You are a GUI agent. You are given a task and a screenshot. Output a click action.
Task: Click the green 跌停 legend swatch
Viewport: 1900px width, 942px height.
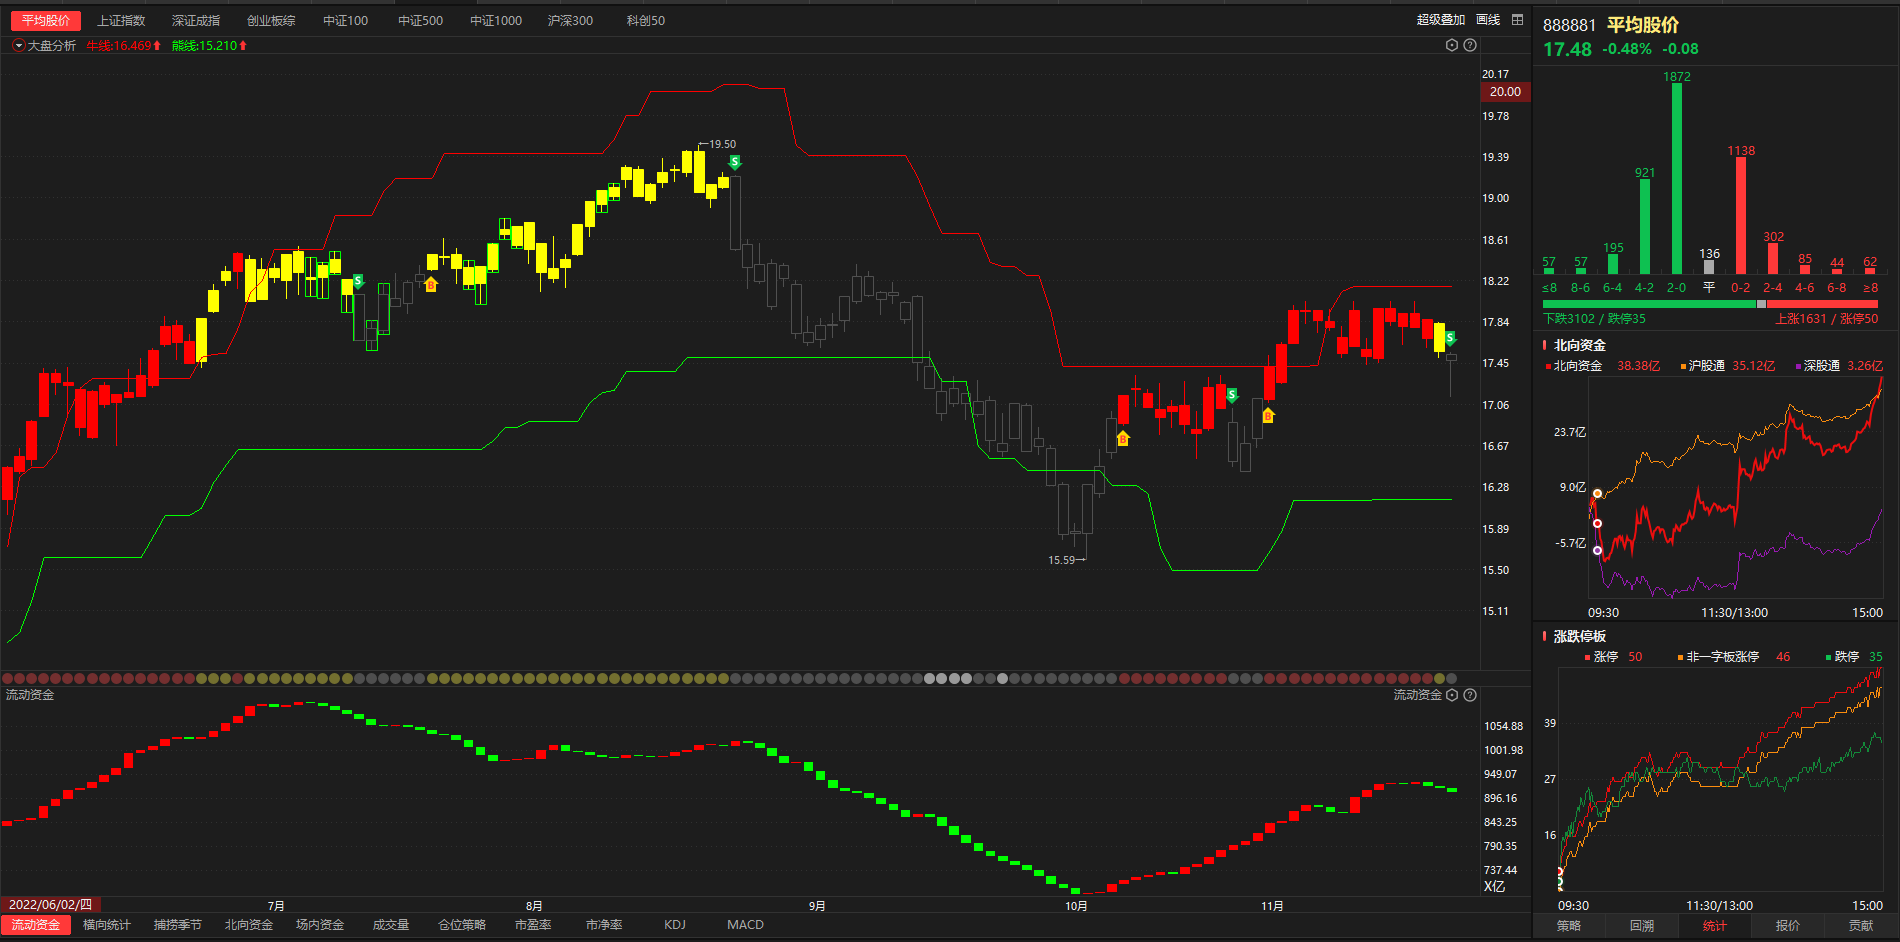[x=1828, y=658]
